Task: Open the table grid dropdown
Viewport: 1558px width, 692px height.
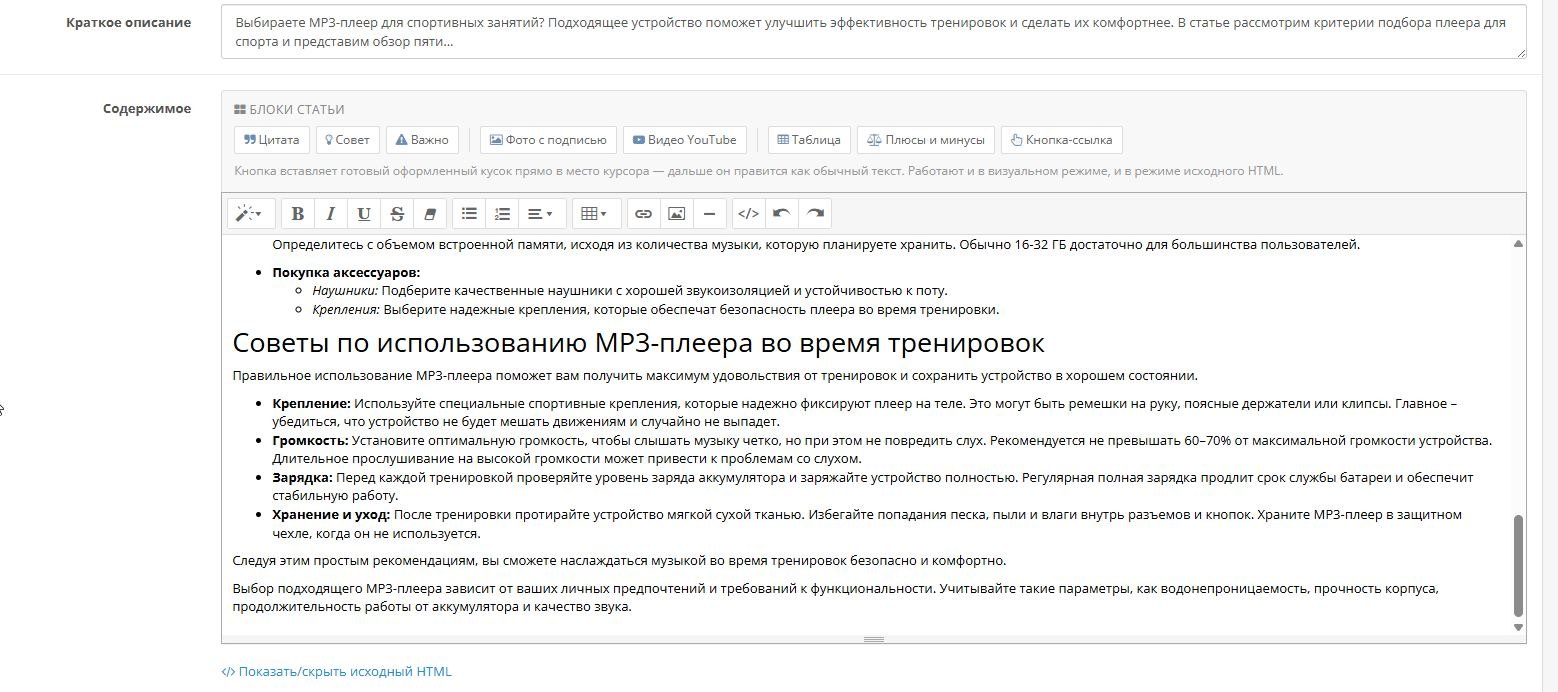Action: (x=595, y=214)
